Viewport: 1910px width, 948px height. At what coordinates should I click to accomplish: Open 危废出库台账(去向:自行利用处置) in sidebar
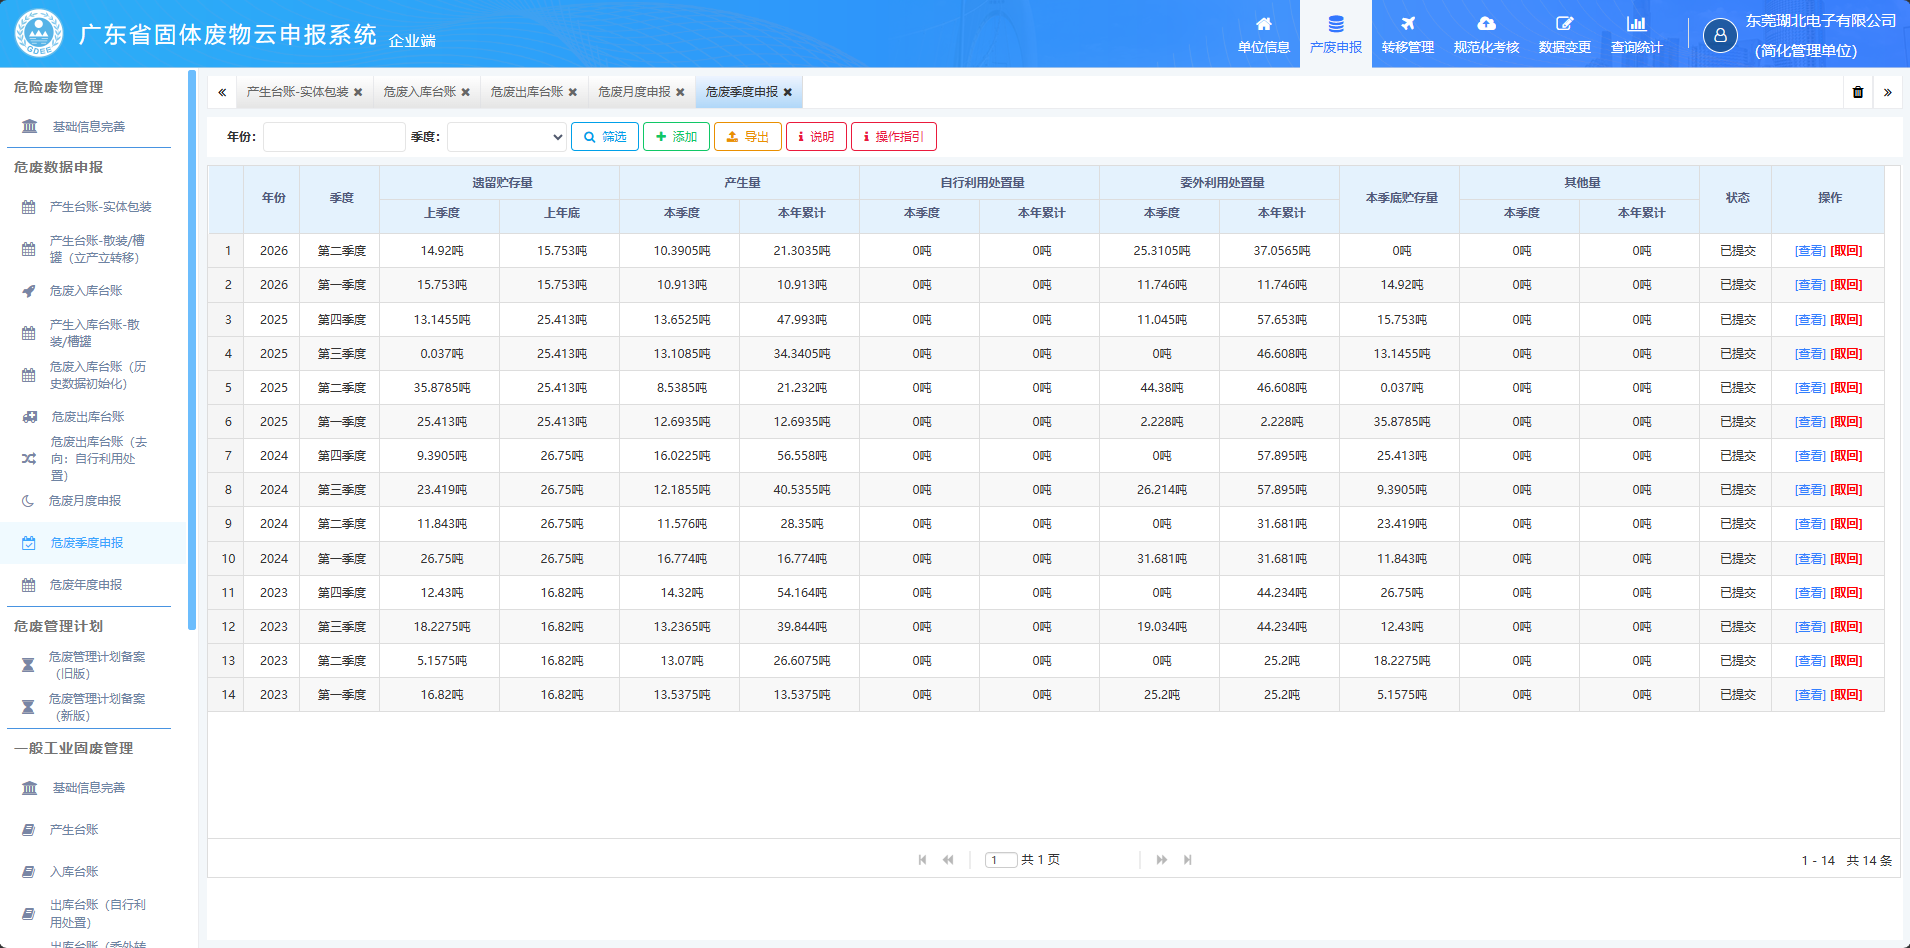click(98, 459)
